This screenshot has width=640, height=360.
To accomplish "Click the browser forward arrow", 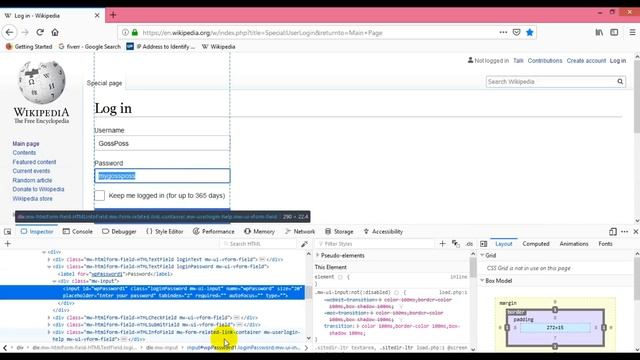I will (x=25, y=32).
